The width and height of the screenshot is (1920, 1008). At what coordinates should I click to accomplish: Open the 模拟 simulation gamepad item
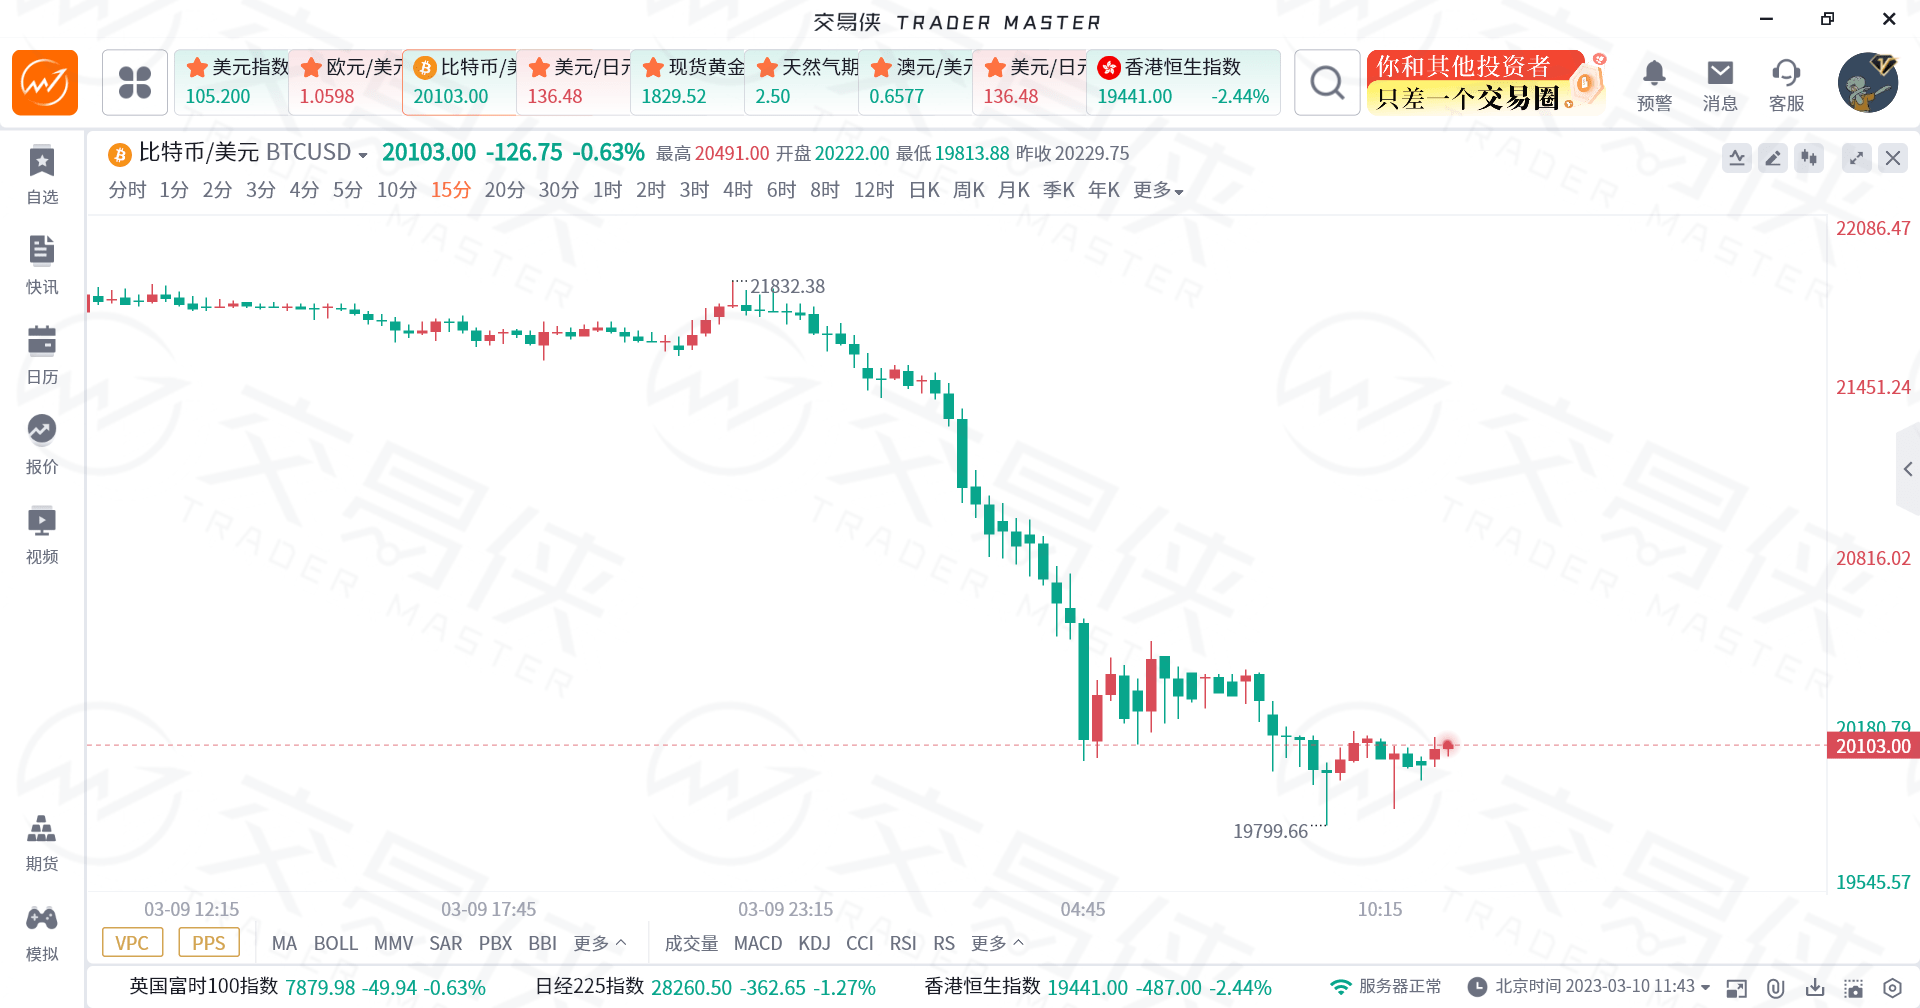(x=42, y=933)
